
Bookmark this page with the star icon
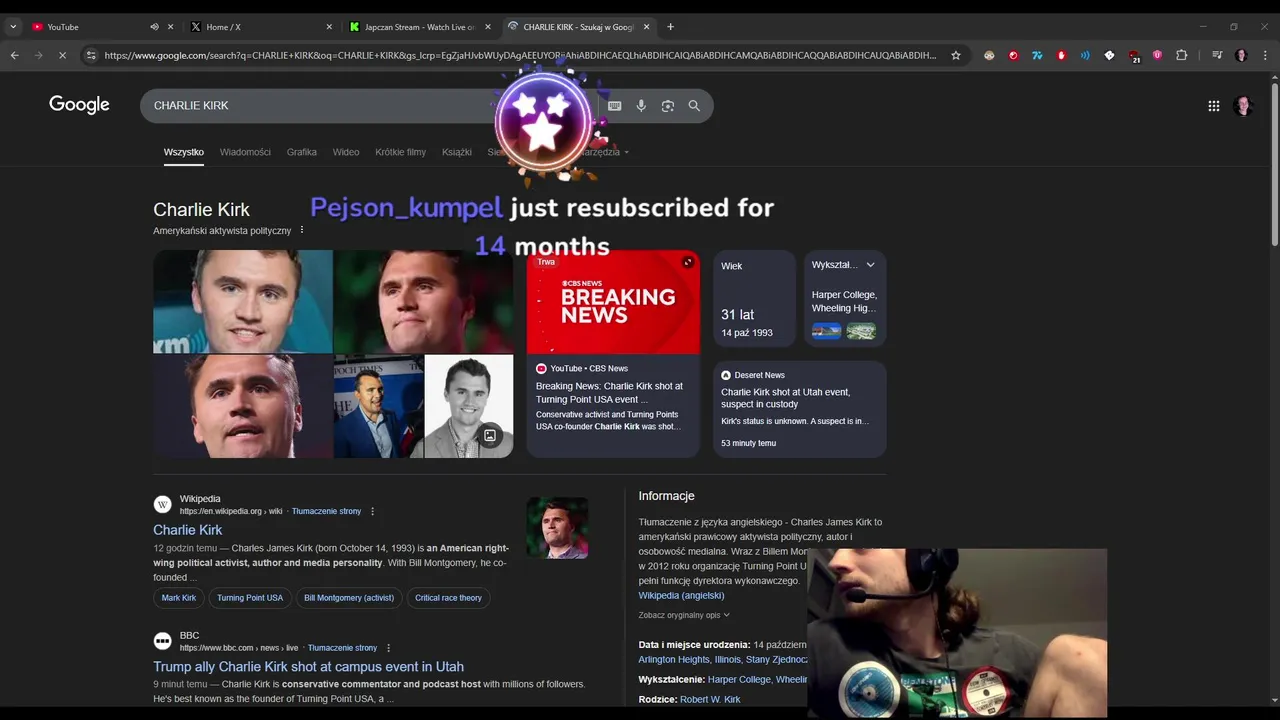pyautogui.click(x=956, y=55)
